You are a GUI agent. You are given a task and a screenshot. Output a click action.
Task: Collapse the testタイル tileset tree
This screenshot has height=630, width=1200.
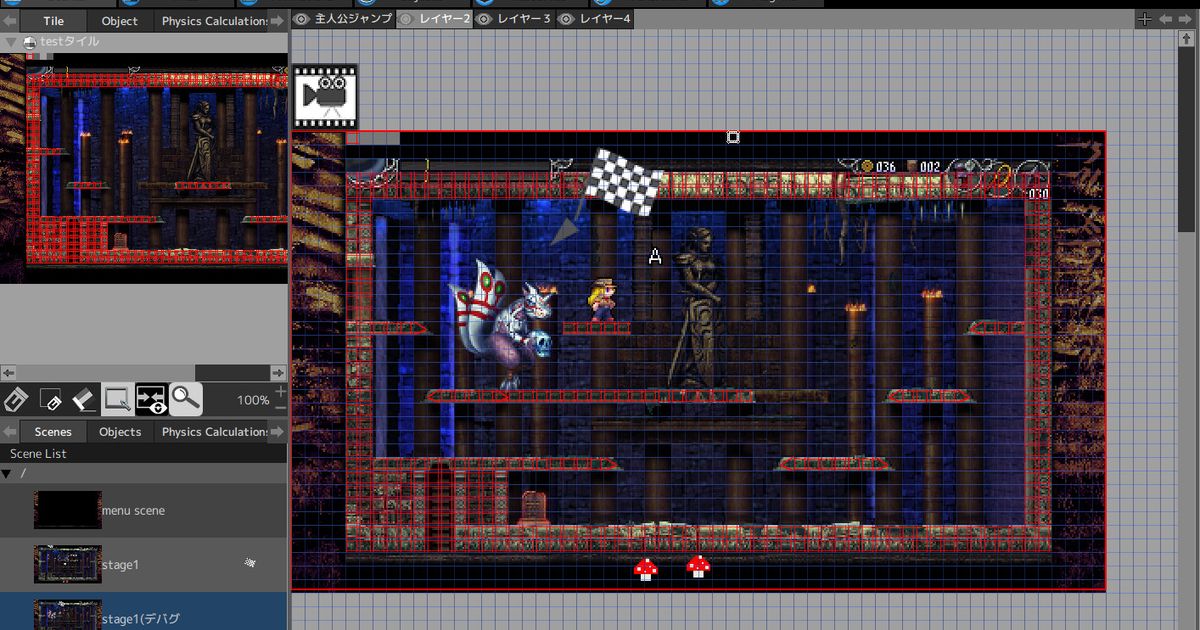10,42
